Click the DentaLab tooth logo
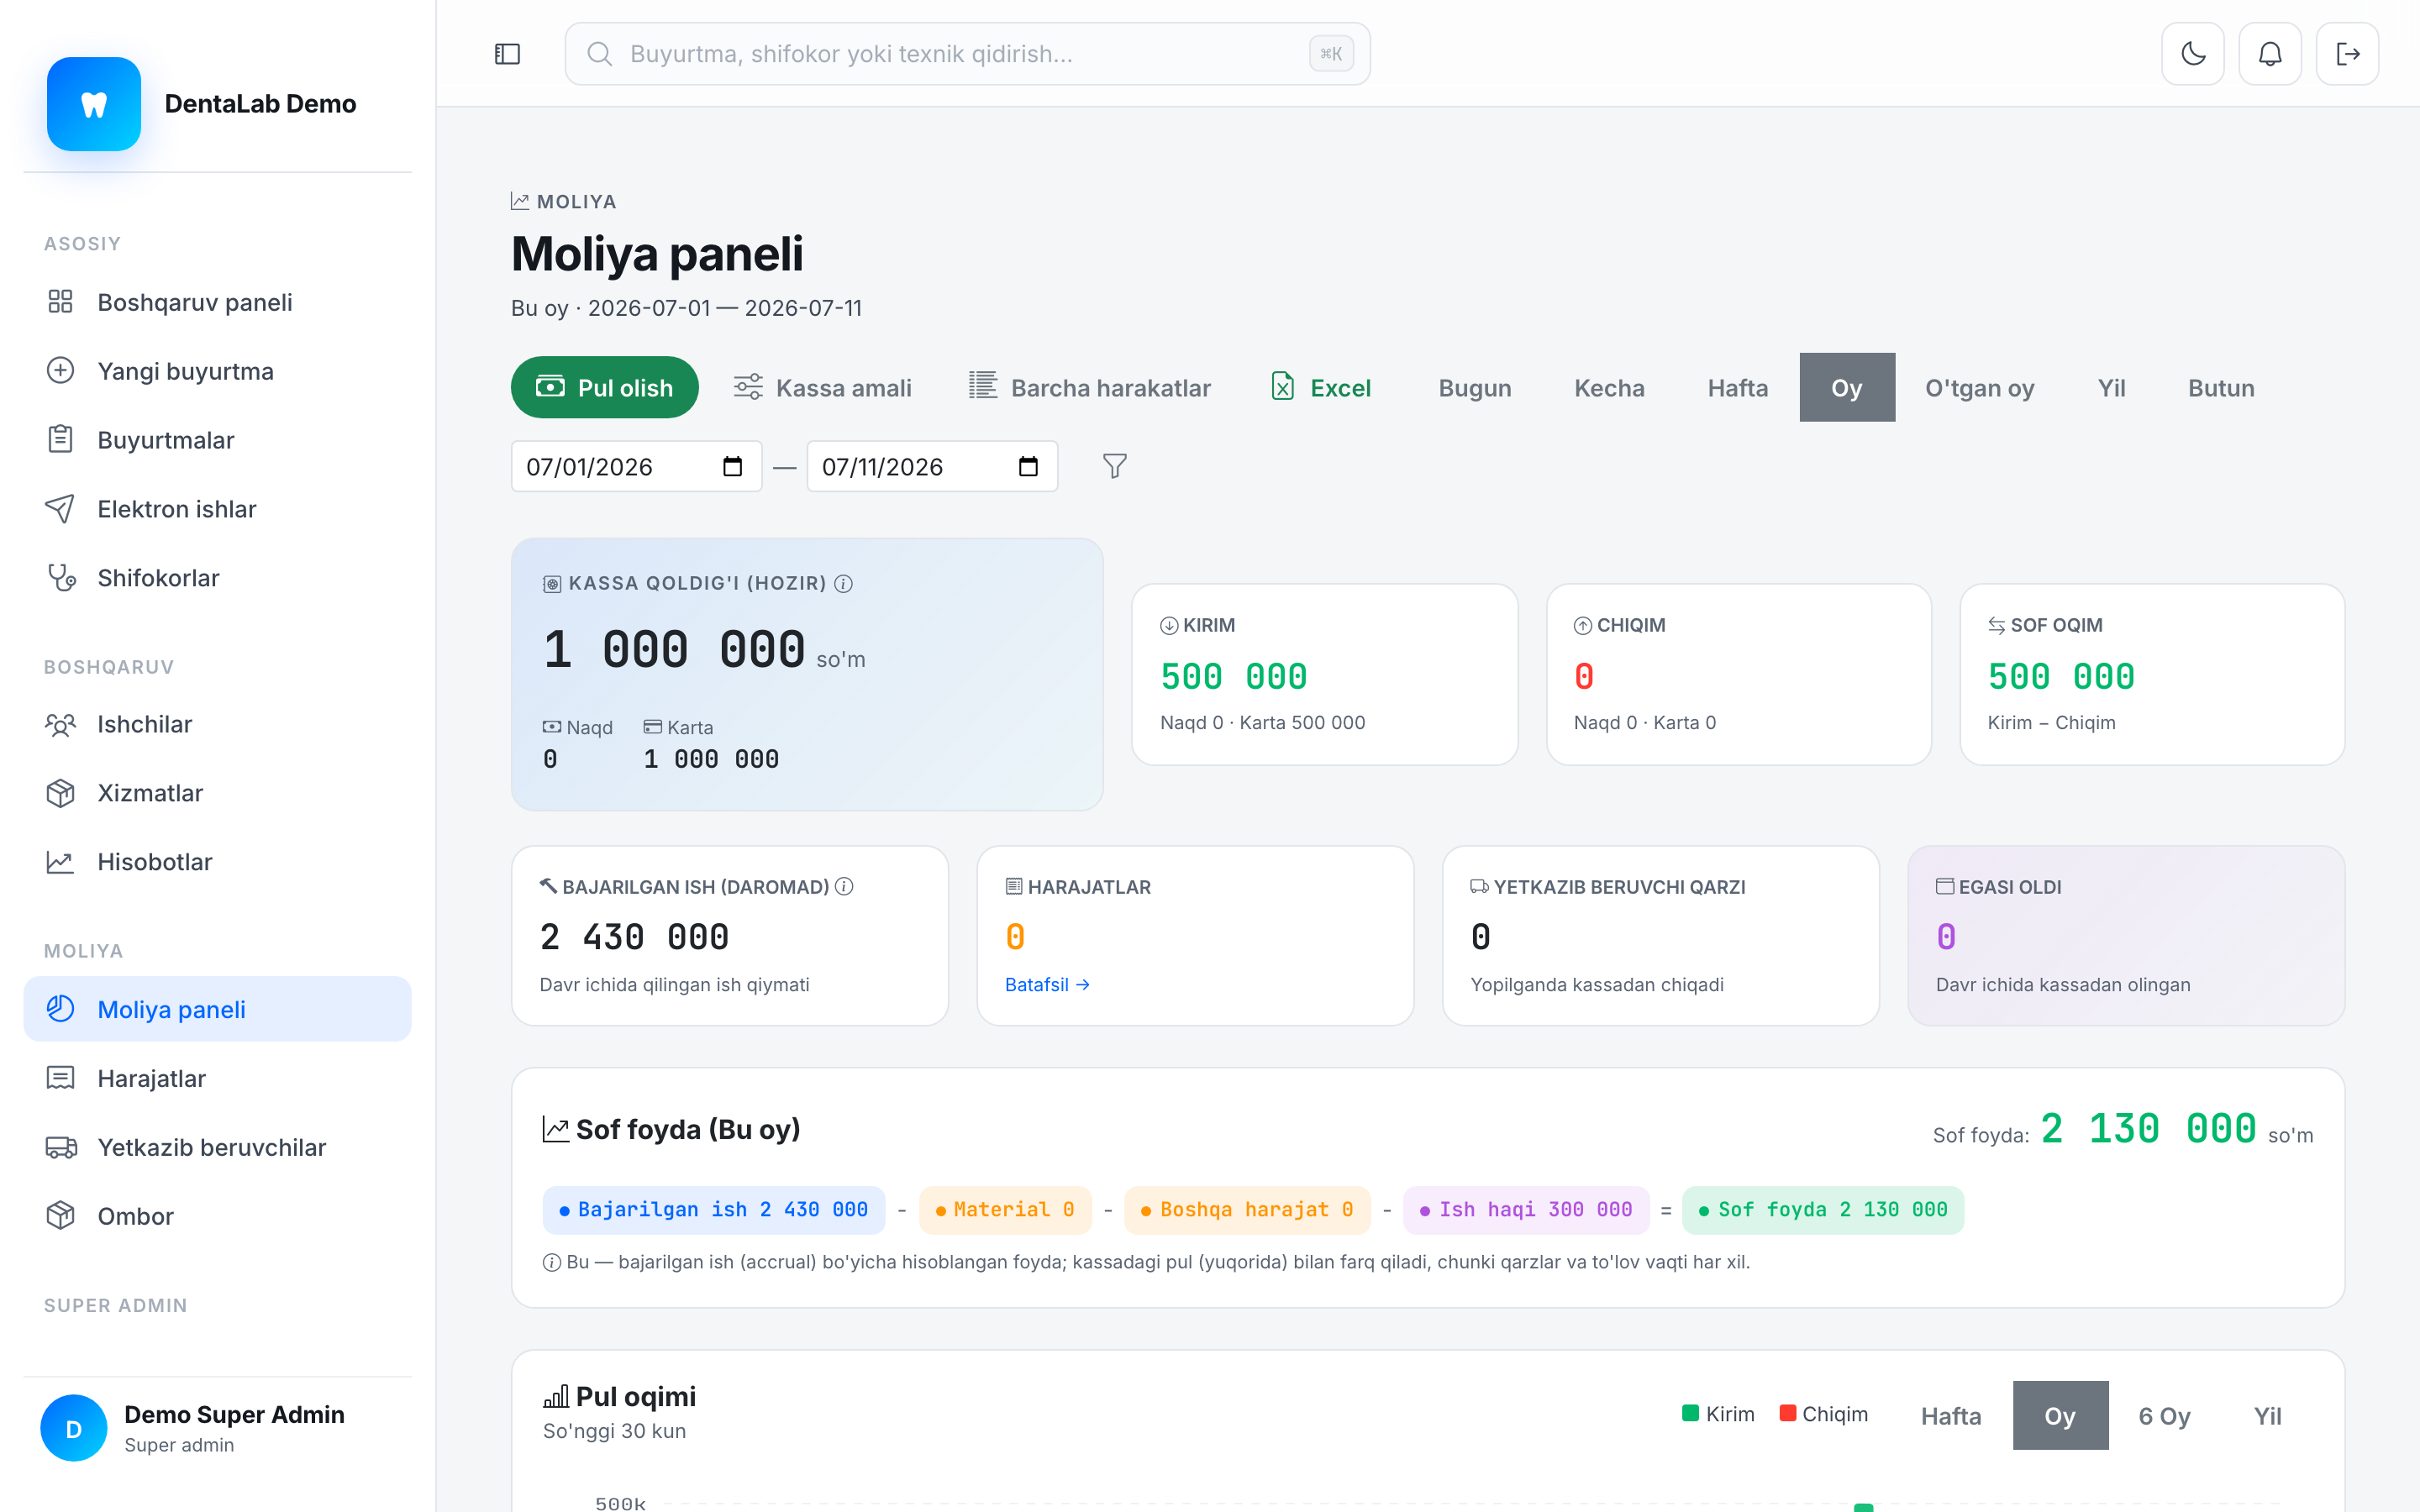The image size is (2420, 1512). coord(94,104)
